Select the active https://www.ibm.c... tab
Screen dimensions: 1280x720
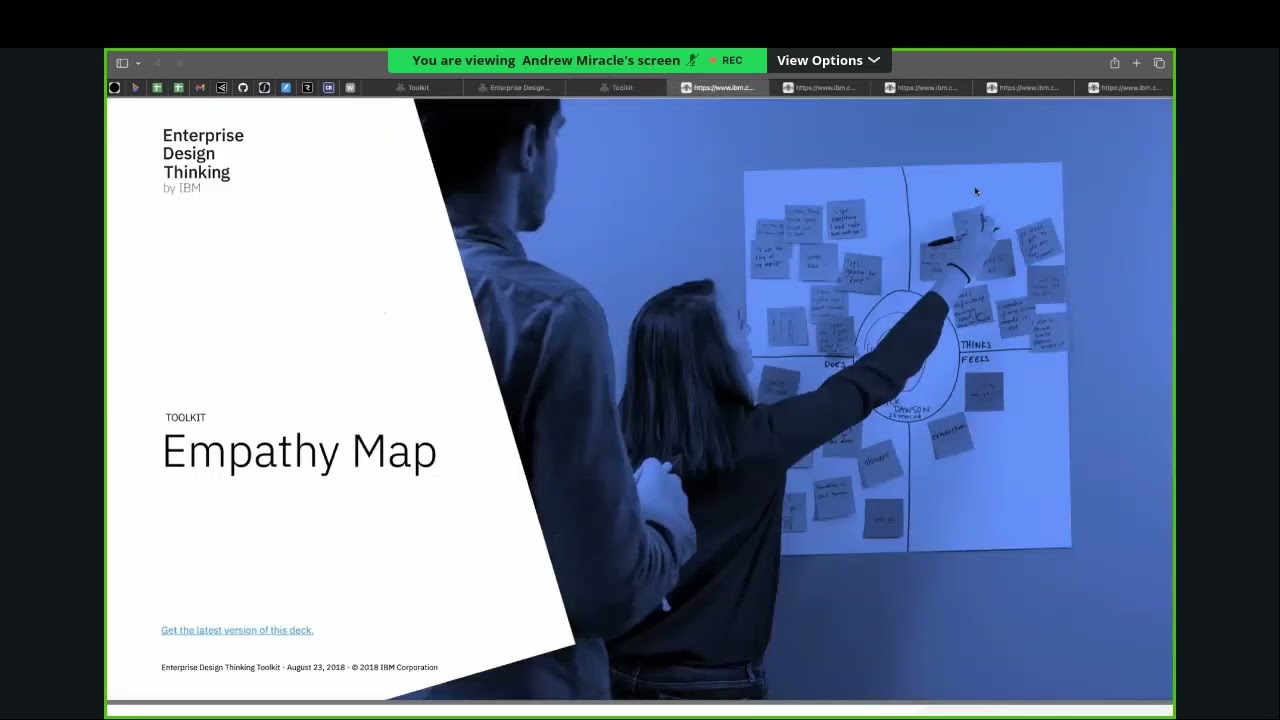pyautogui.click(x=718, y=88)
